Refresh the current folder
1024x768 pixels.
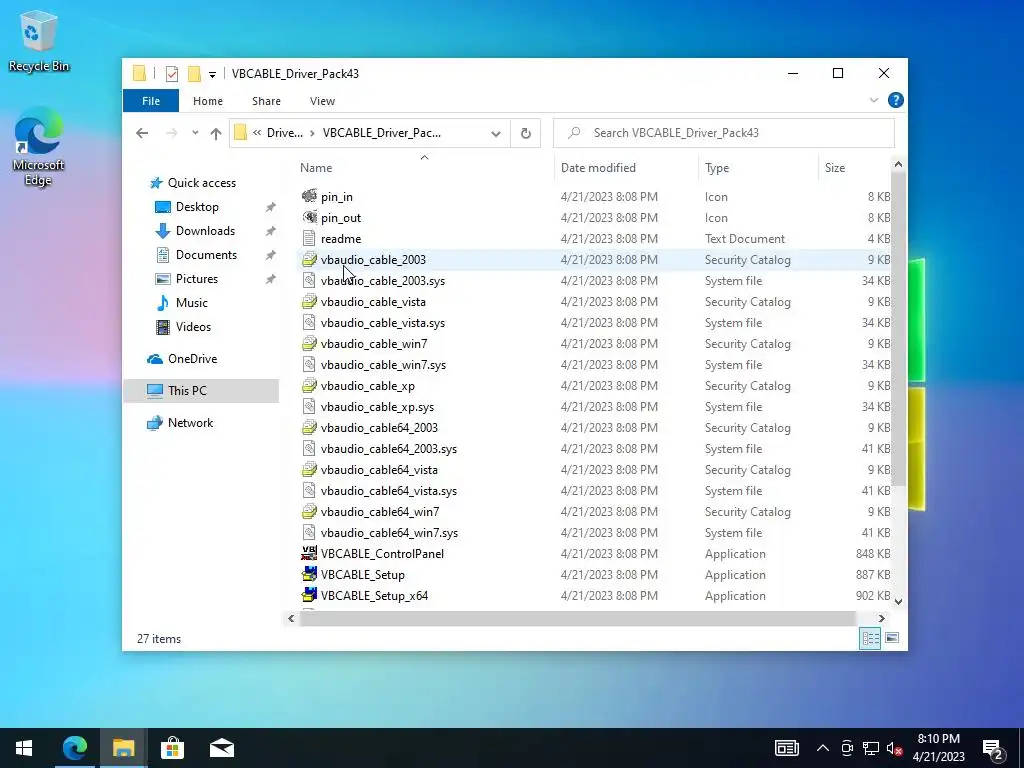(526, 134)
